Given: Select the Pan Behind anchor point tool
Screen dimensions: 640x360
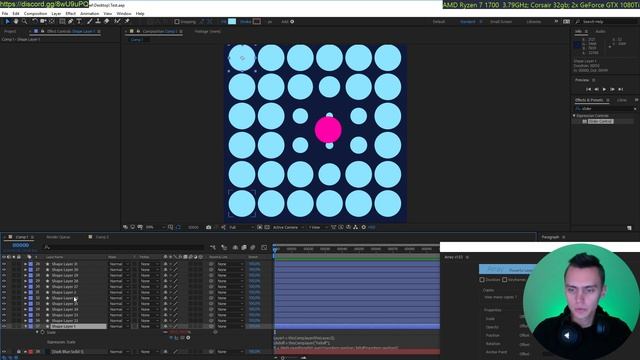Looking at the screenshot, I should pos(52,22).
